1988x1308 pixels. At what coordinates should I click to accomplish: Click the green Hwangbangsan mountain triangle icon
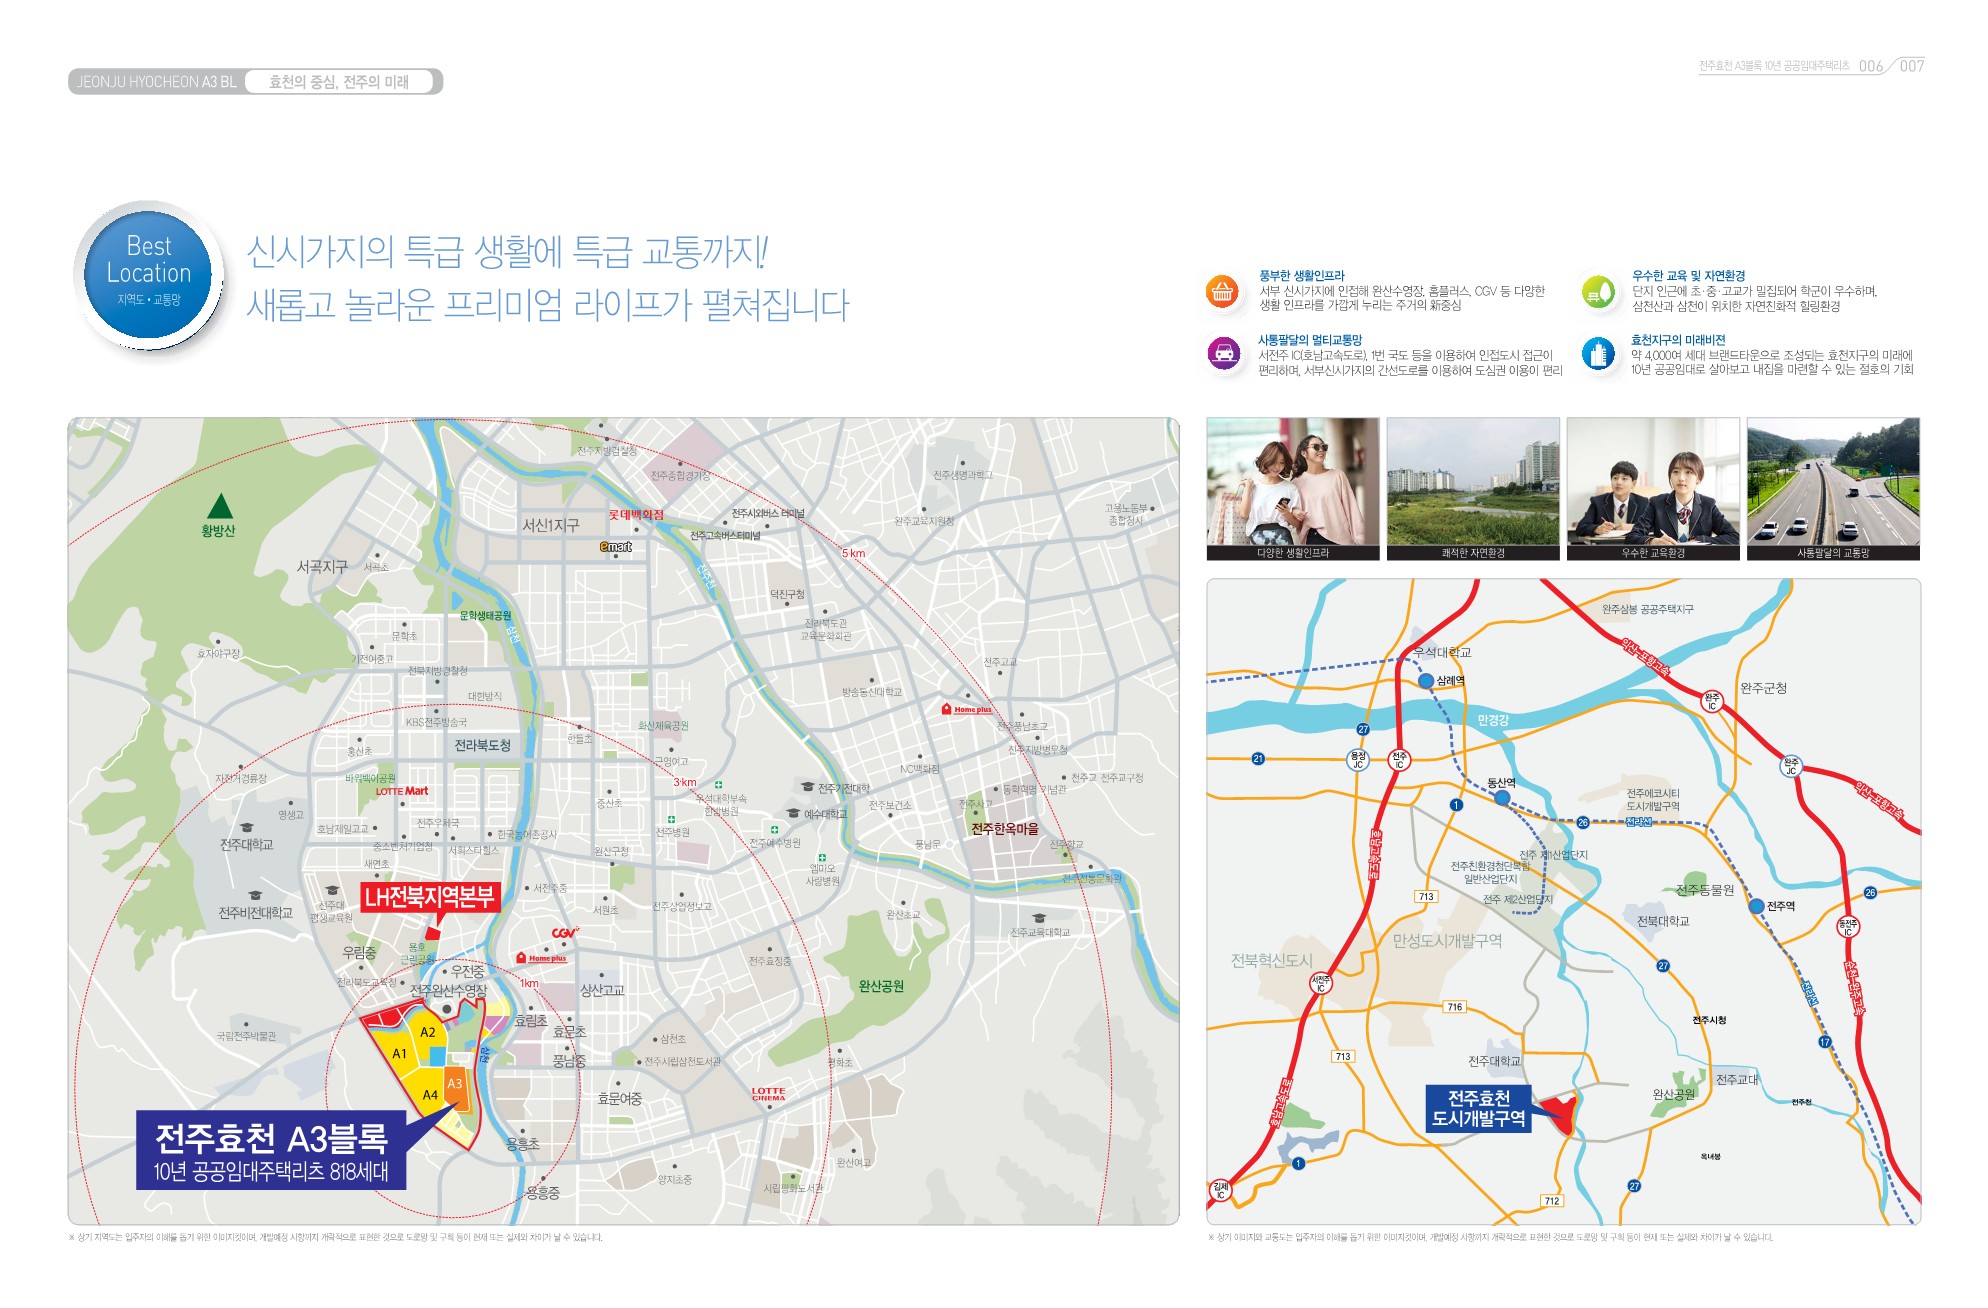(219, 506)
